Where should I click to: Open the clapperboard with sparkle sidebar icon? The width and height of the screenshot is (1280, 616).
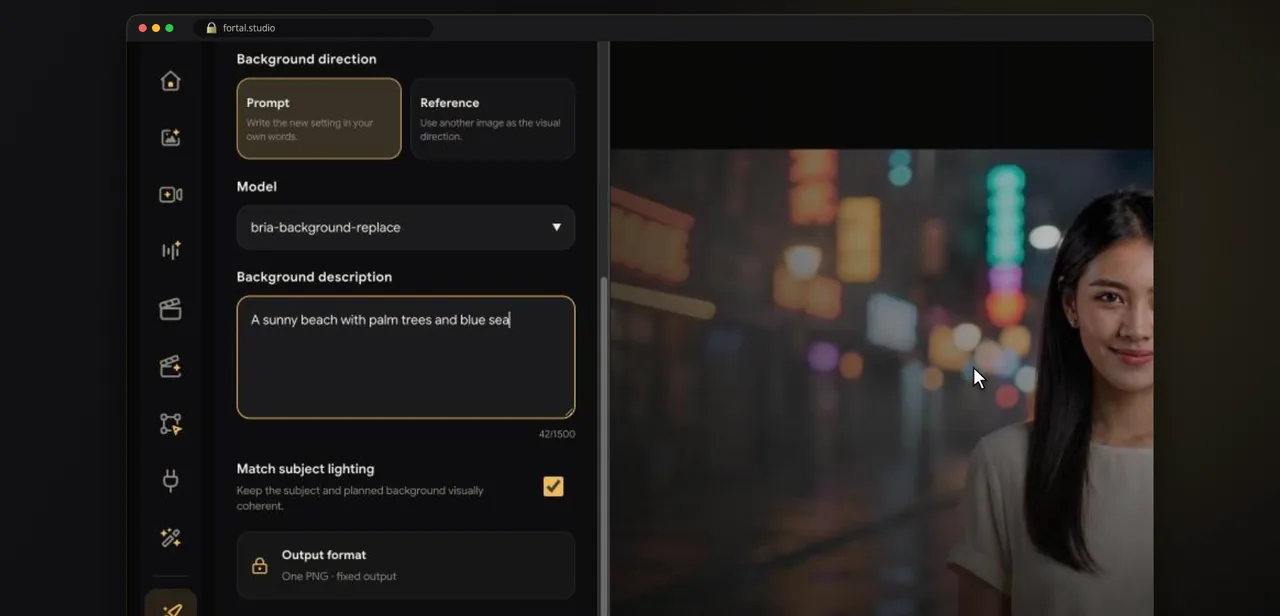[171, 366]
